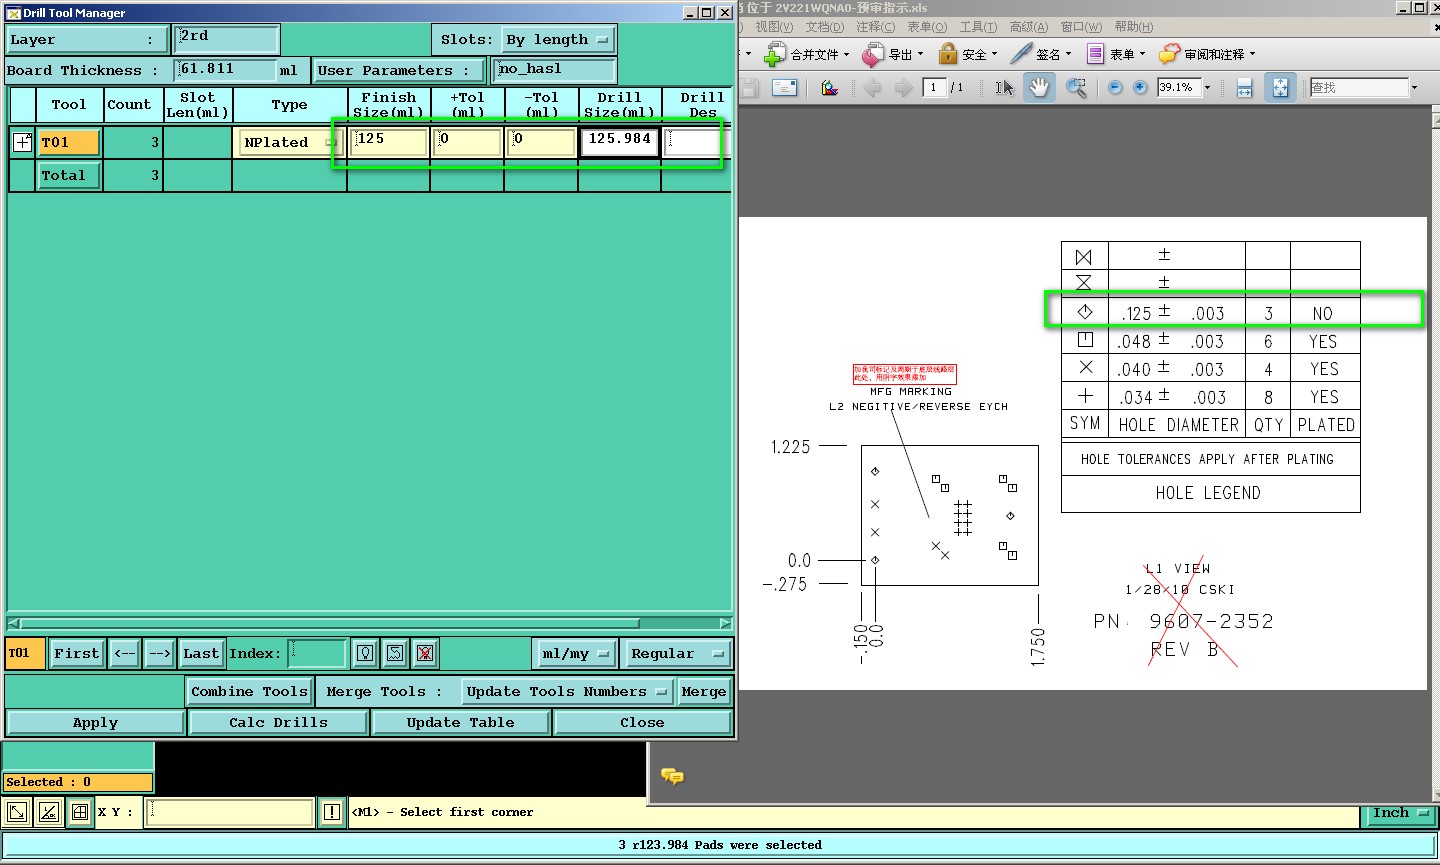Screen dimensions: 1440x865
Task: Click the User Parameters button
Action: point(399,70)
